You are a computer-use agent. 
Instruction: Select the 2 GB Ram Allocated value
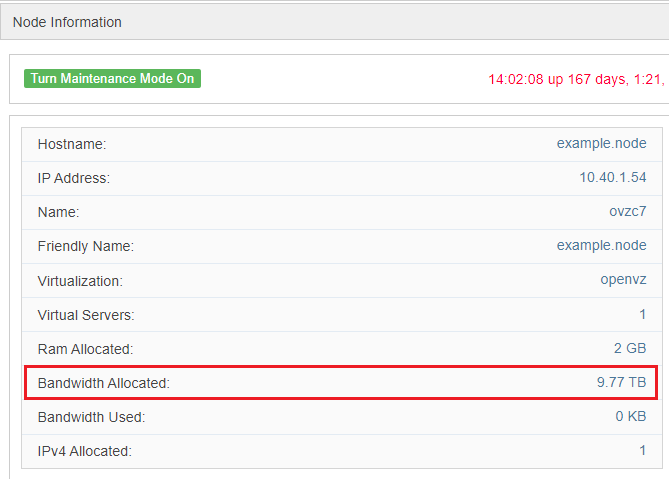[629, 349]
